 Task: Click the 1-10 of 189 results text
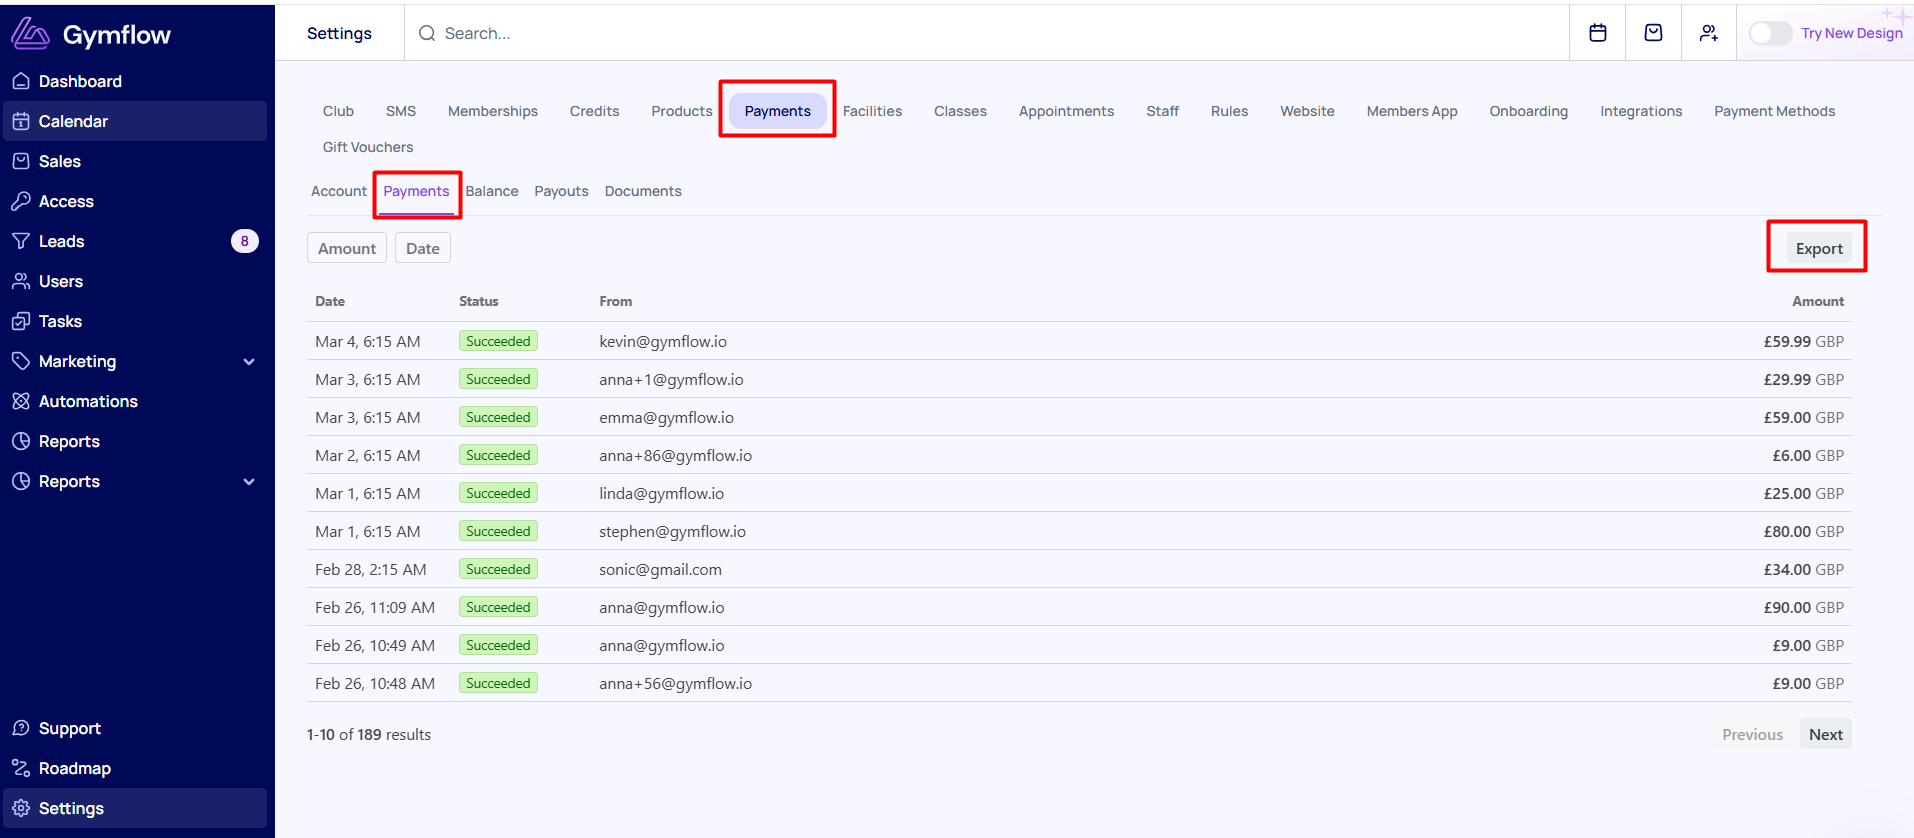pos(369,734)
